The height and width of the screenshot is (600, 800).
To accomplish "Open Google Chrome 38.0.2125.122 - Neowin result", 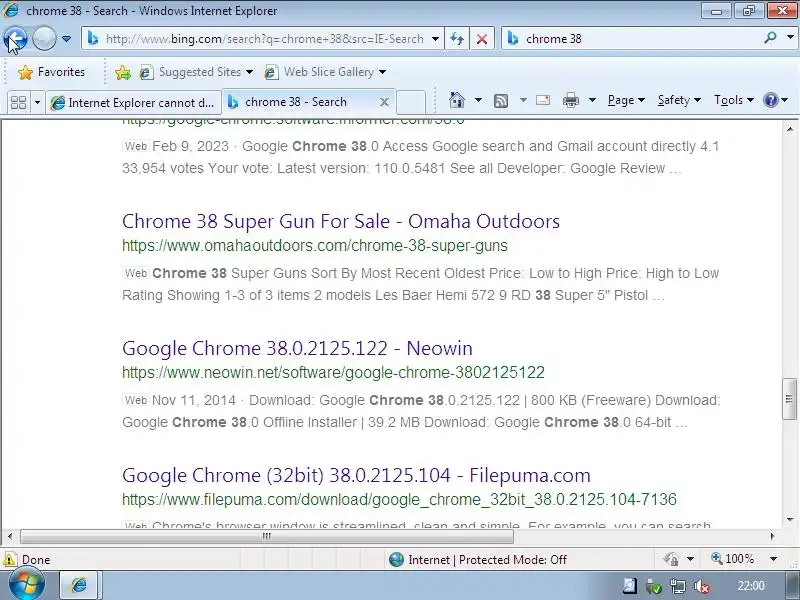I will [x=297, y=348].
